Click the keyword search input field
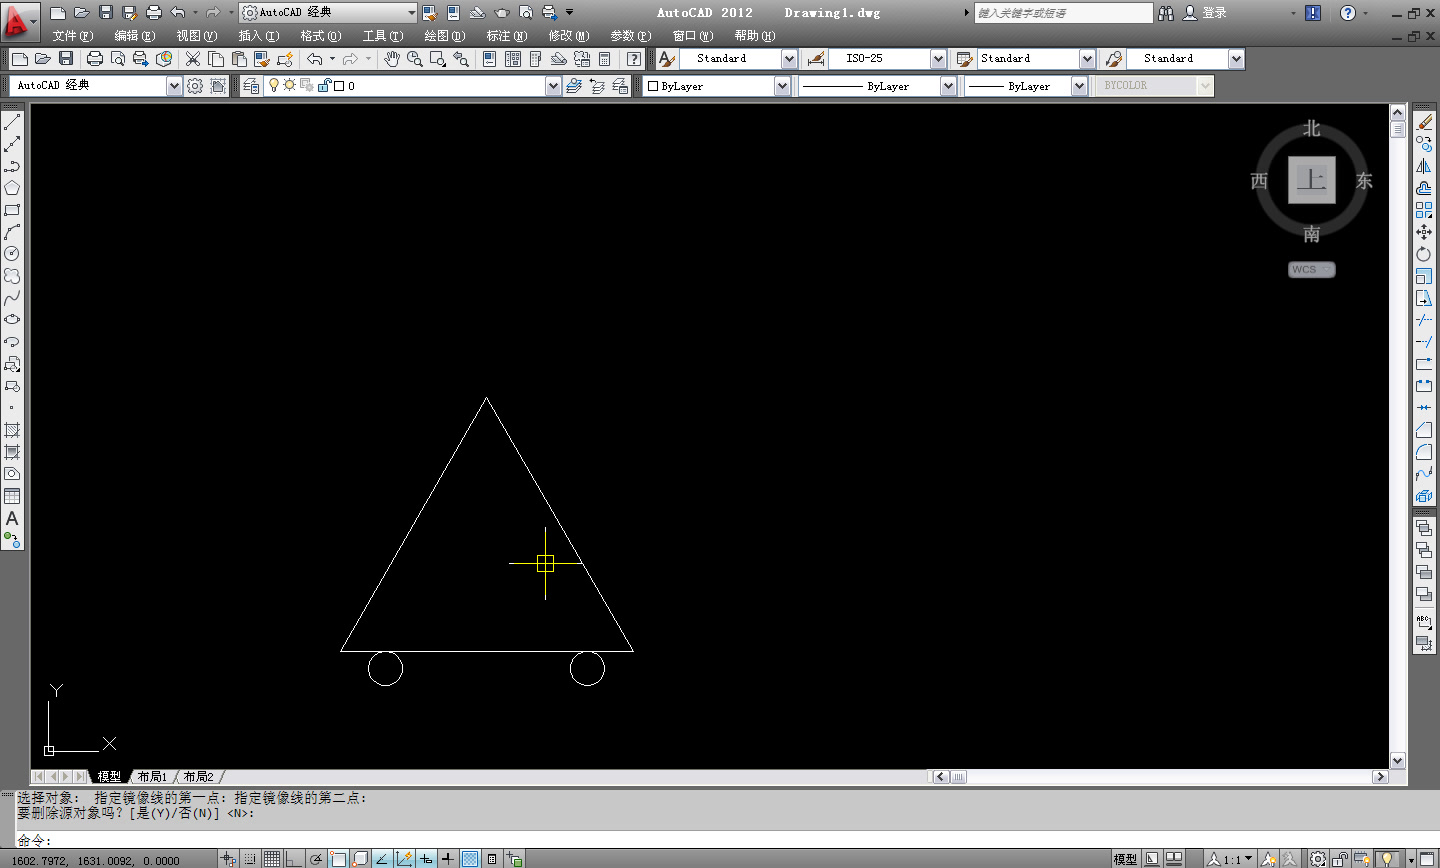This screenshot has height=868, width=1440. 1062,13
